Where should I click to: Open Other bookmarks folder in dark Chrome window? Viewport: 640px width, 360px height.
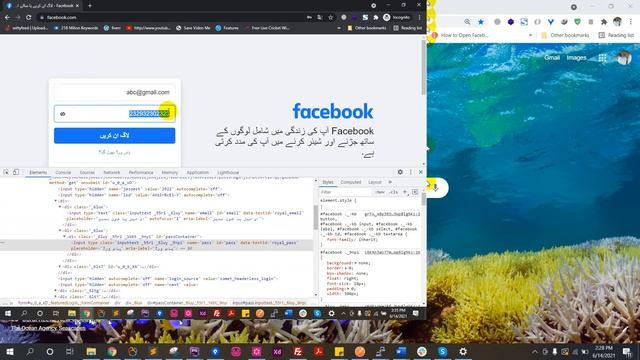tap(367, 28)
